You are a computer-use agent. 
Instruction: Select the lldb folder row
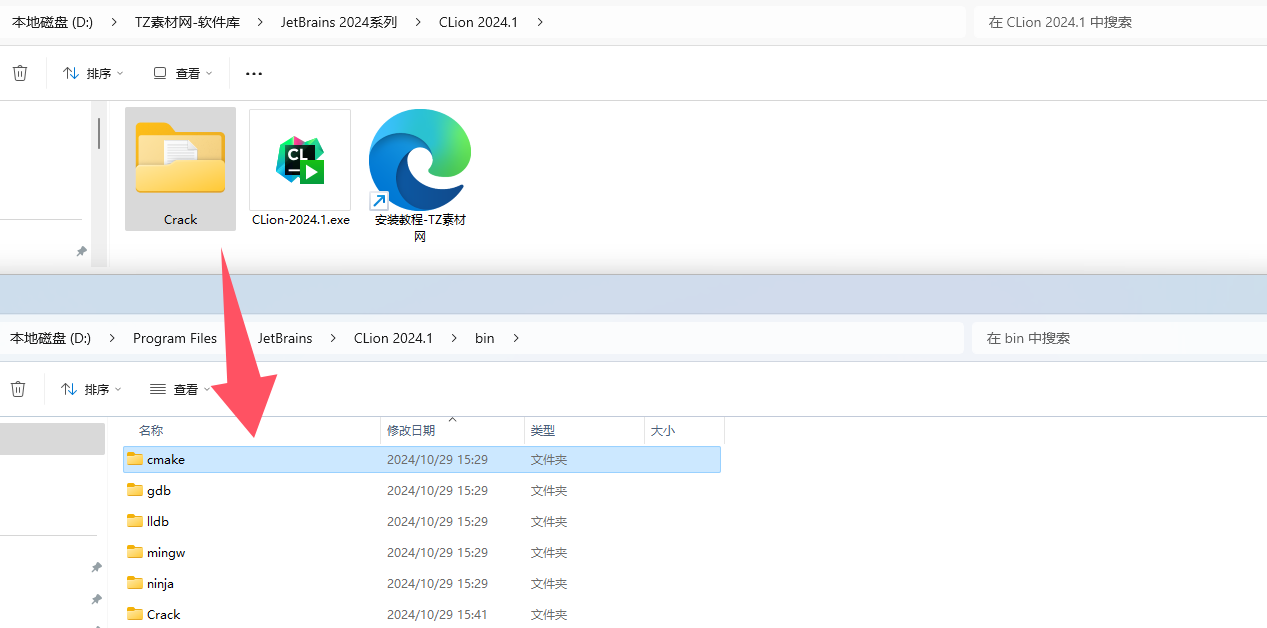[421, 521]
